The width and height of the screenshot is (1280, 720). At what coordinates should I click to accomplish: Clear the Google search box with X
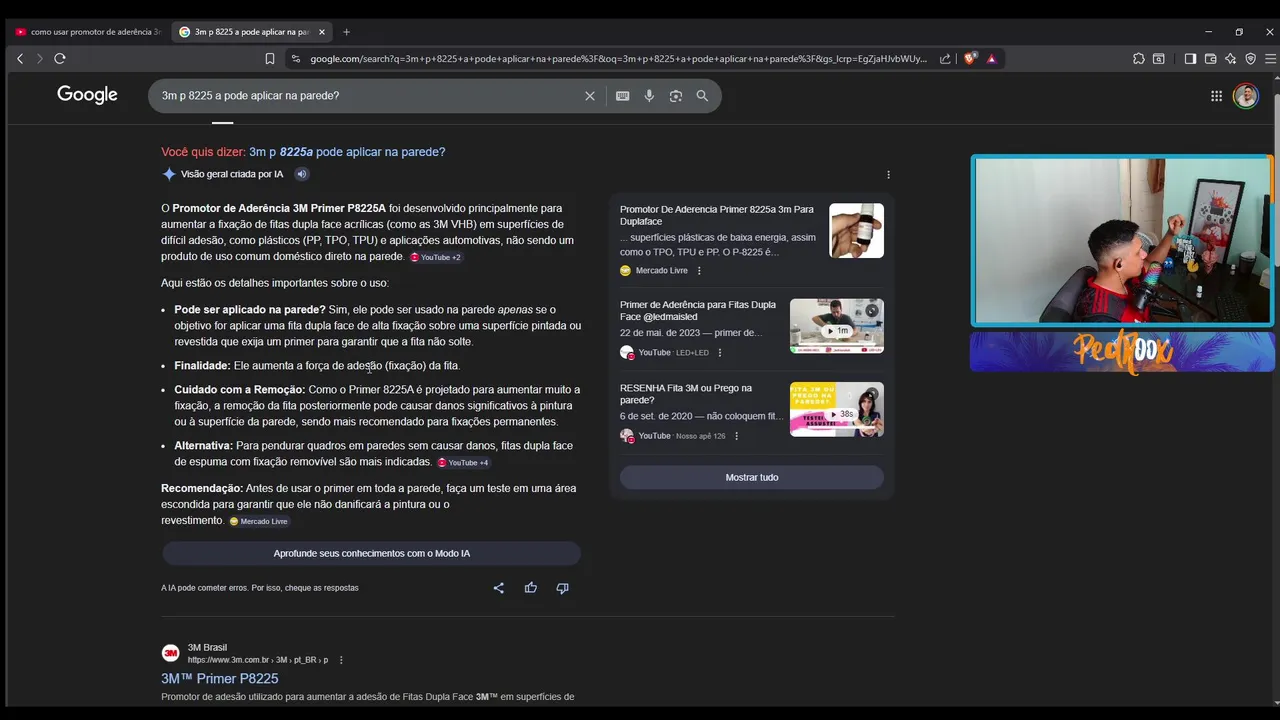click(x=590, y=96)
